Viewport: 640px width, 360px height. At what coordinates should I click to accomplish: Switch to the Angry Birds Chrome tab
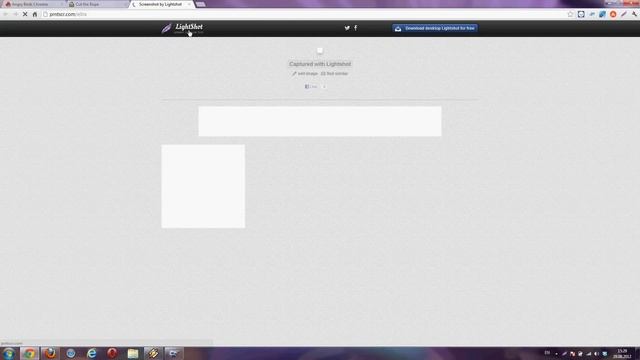click(33, 4)
